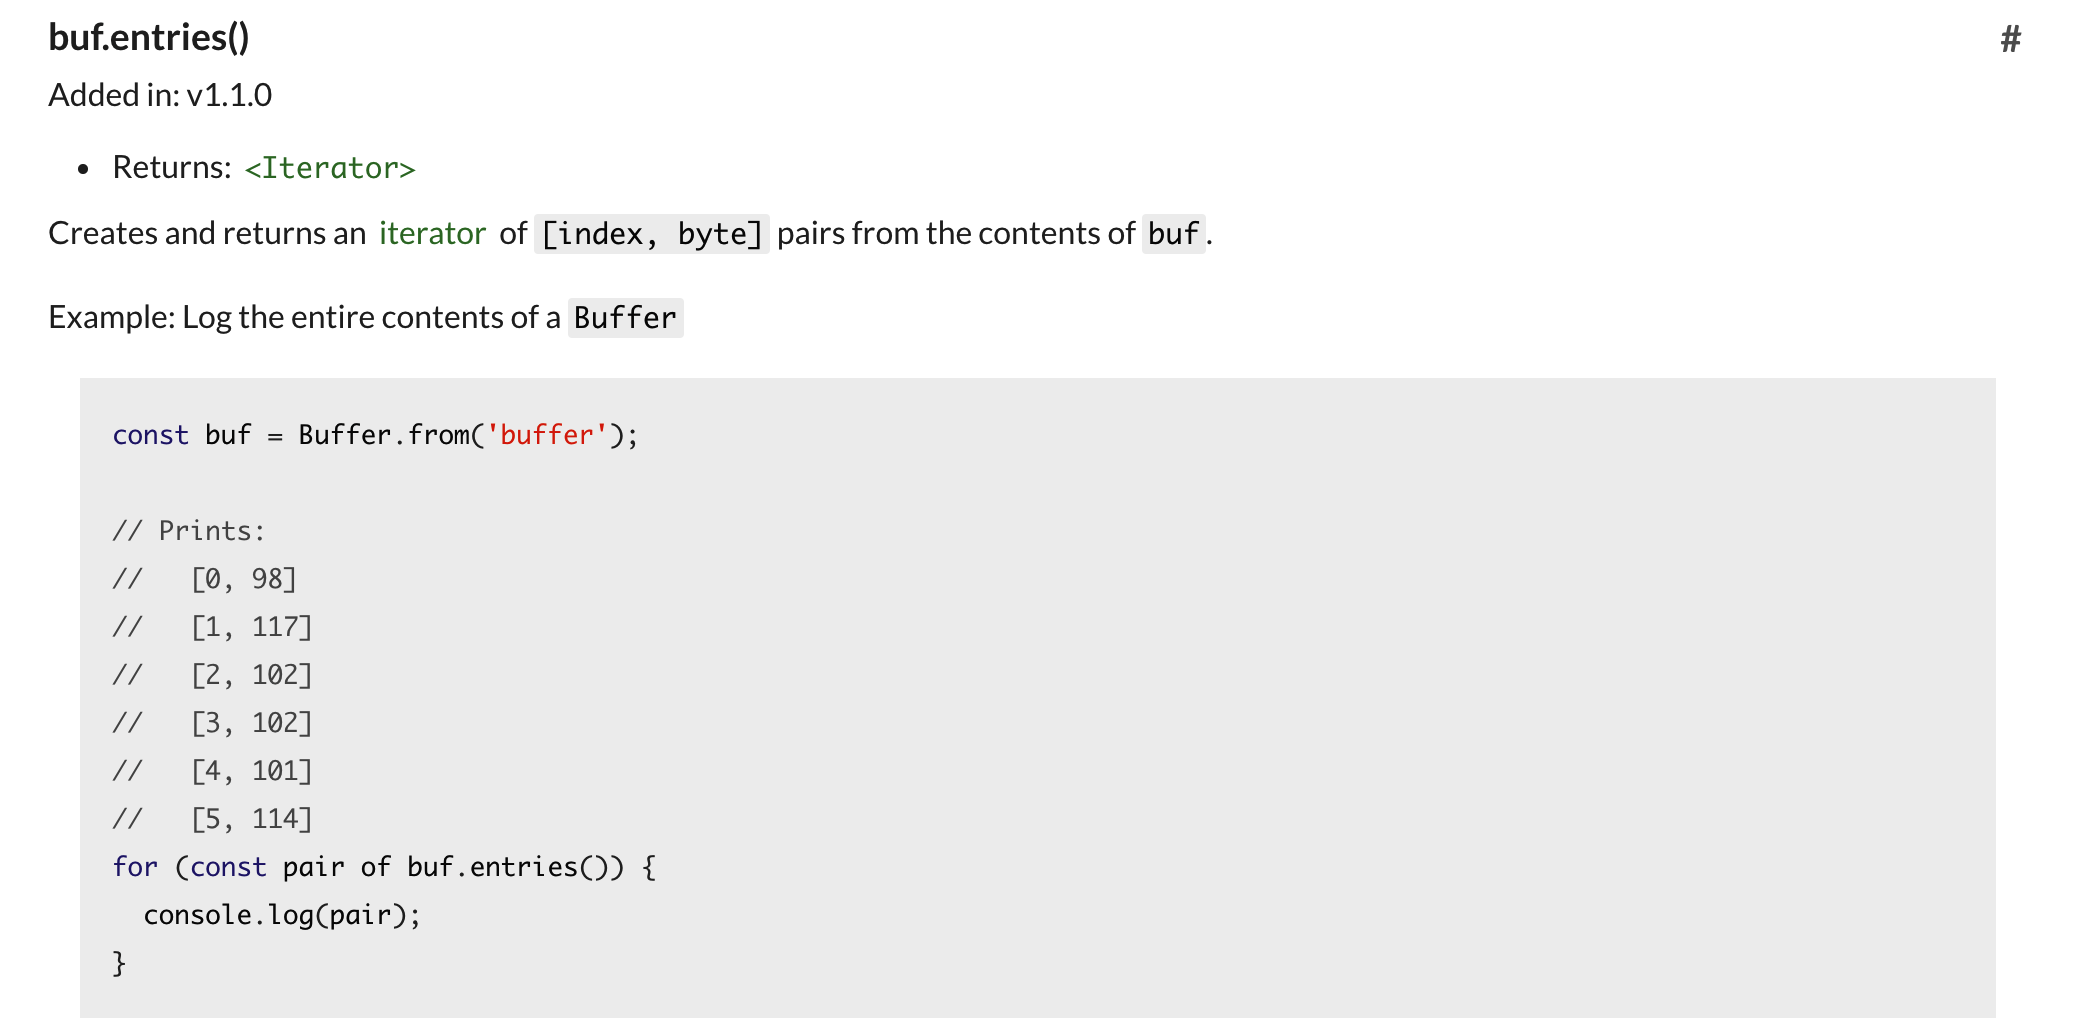The height and width of the screenshot is (1032, 2080).
Task: Click the const keyword on first code line
Action: coord(150,435)
